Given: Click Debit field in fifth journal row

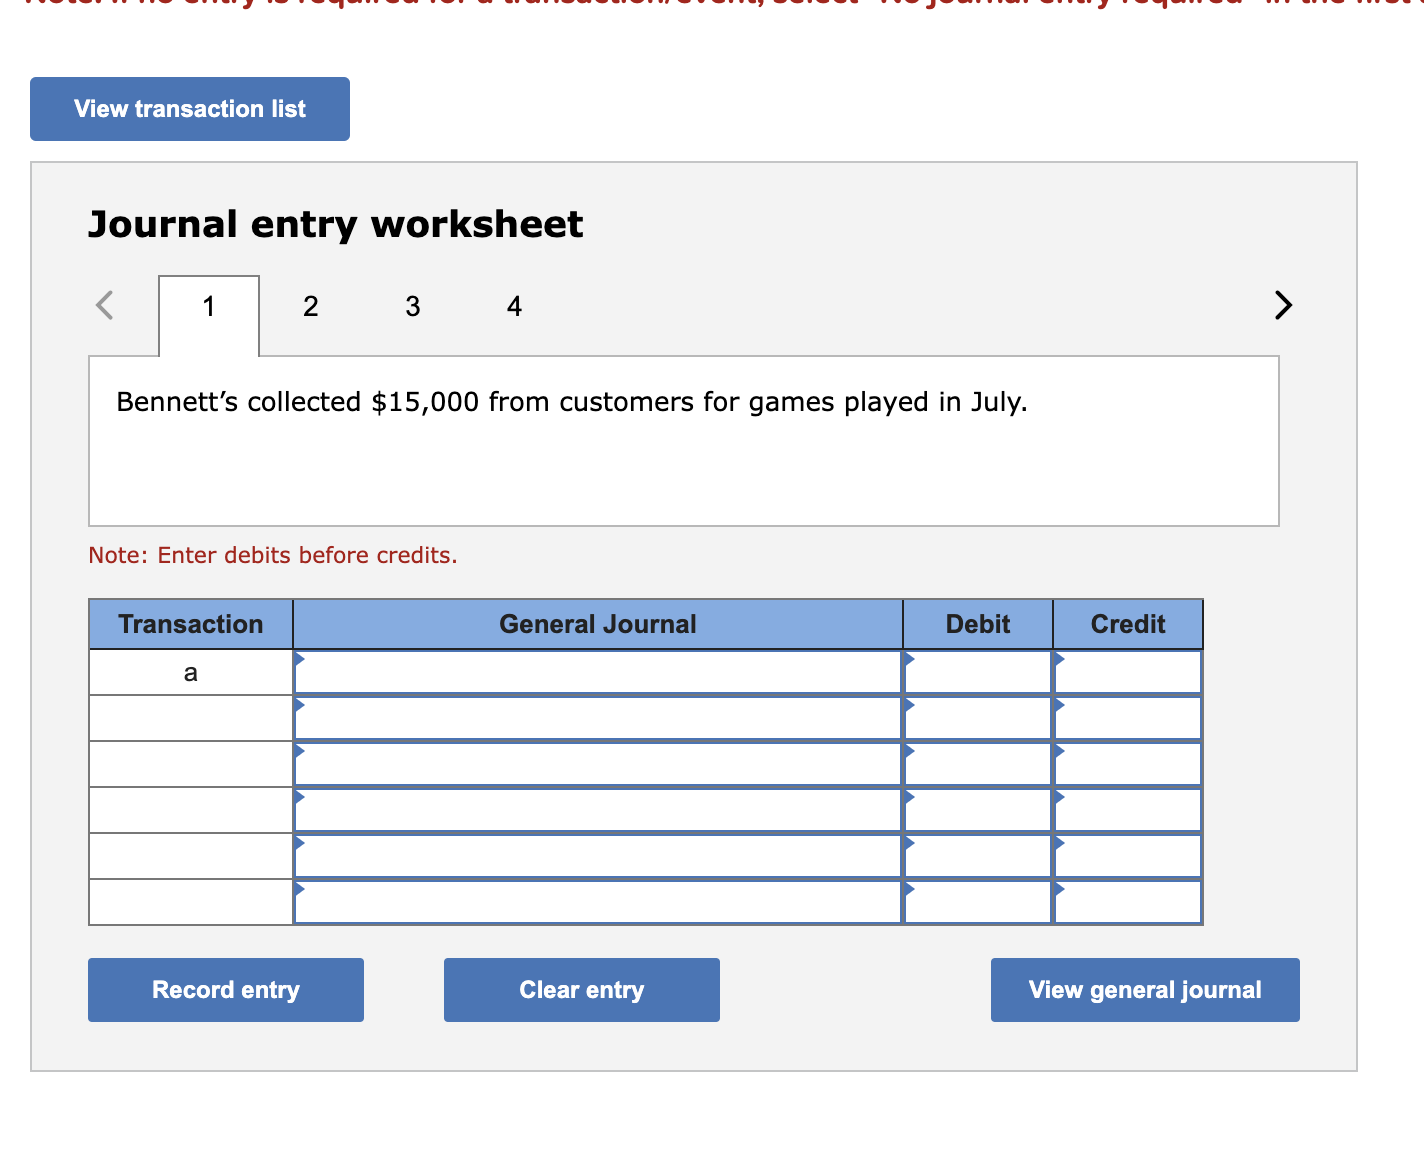Looking at the screenshot, I should [x=978, y=856].
